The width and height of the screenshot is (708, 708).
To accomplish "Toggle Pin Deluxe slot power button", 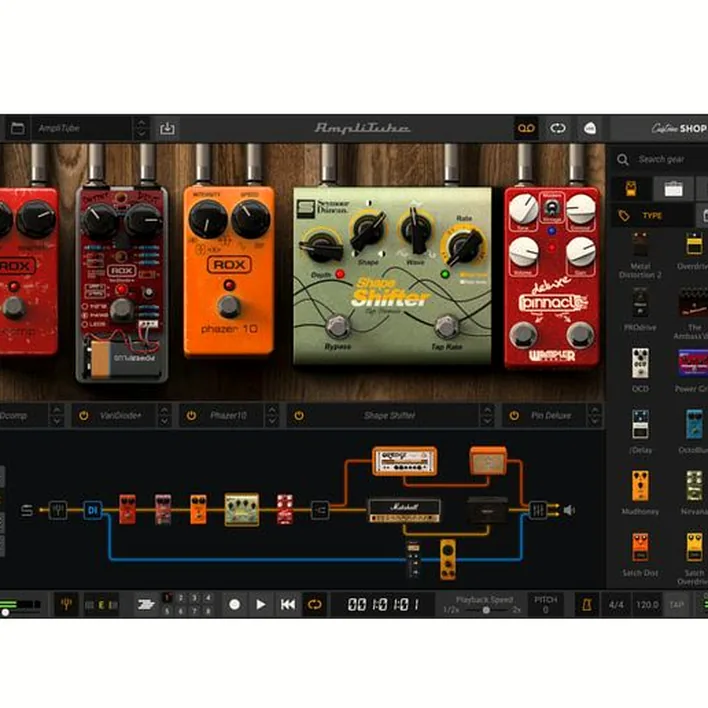I will [x=514, y=415].
